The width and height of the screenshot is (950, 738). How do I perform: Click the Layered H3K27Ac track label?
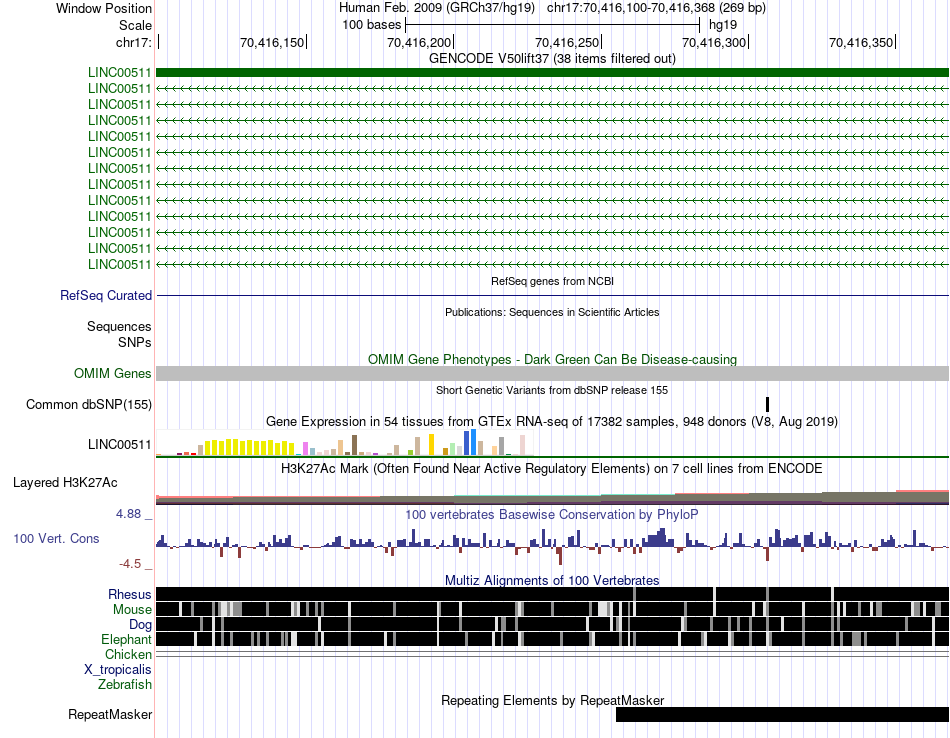coord(65,482)
